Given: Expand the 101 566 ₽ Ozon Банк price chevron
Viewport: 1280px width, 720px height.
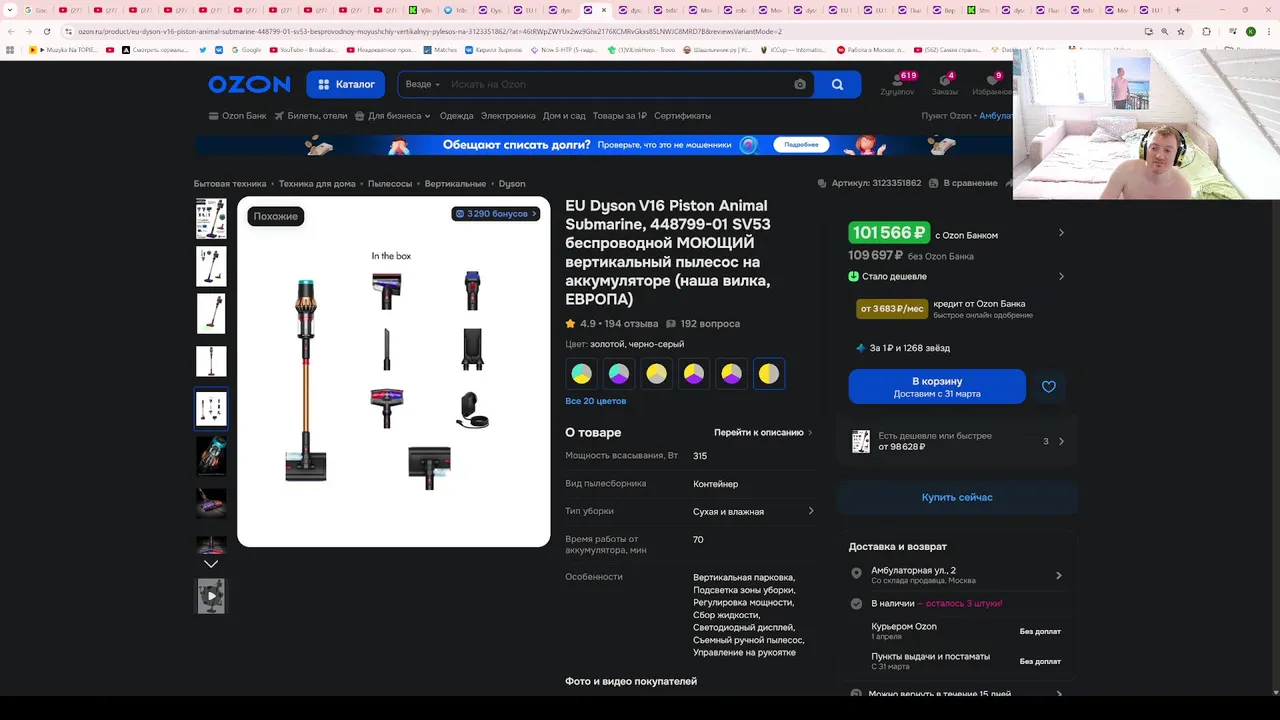Looking at the screenshot, I should tap(1061, 233).
